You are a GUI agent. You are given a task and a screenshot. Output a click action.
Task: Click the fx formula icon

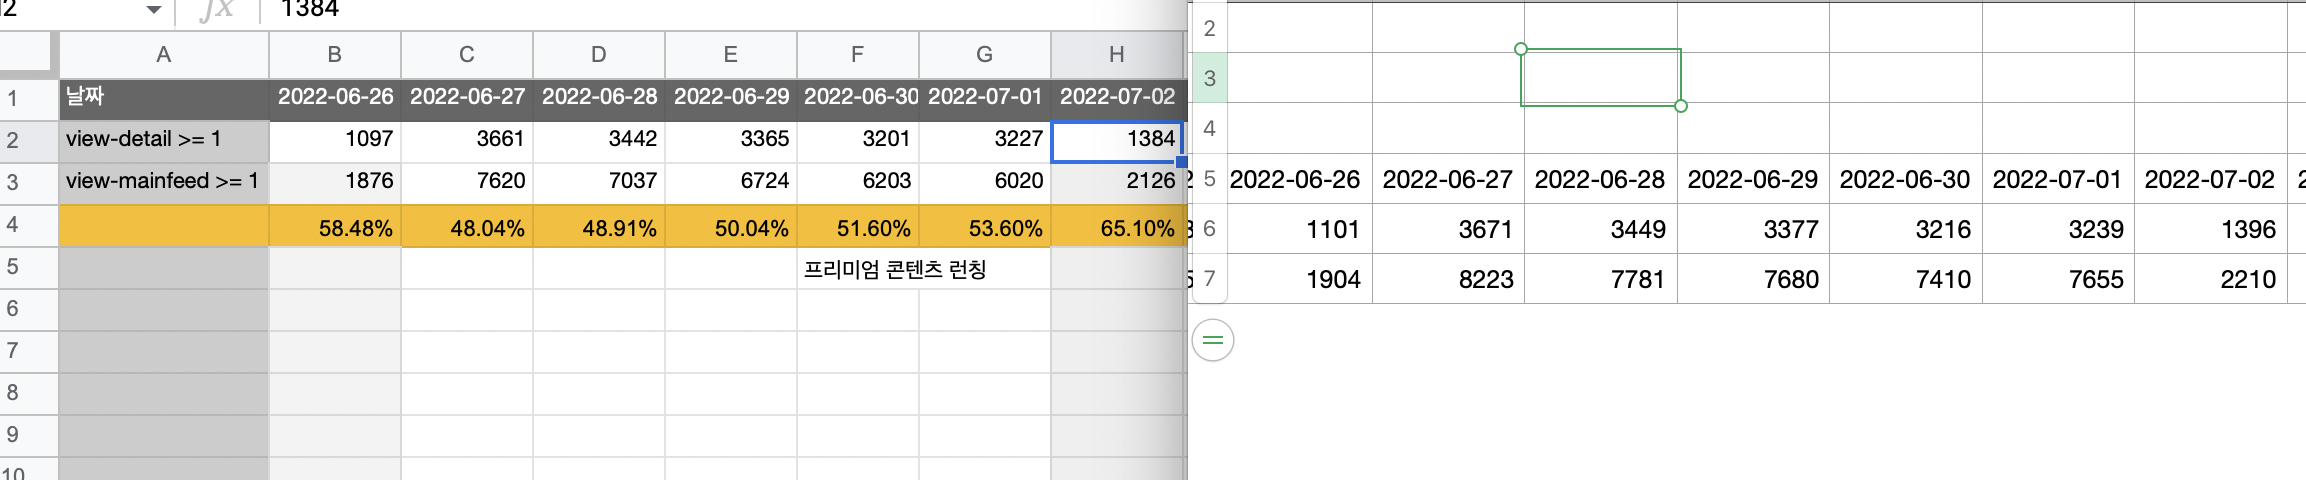coord(216,10)
